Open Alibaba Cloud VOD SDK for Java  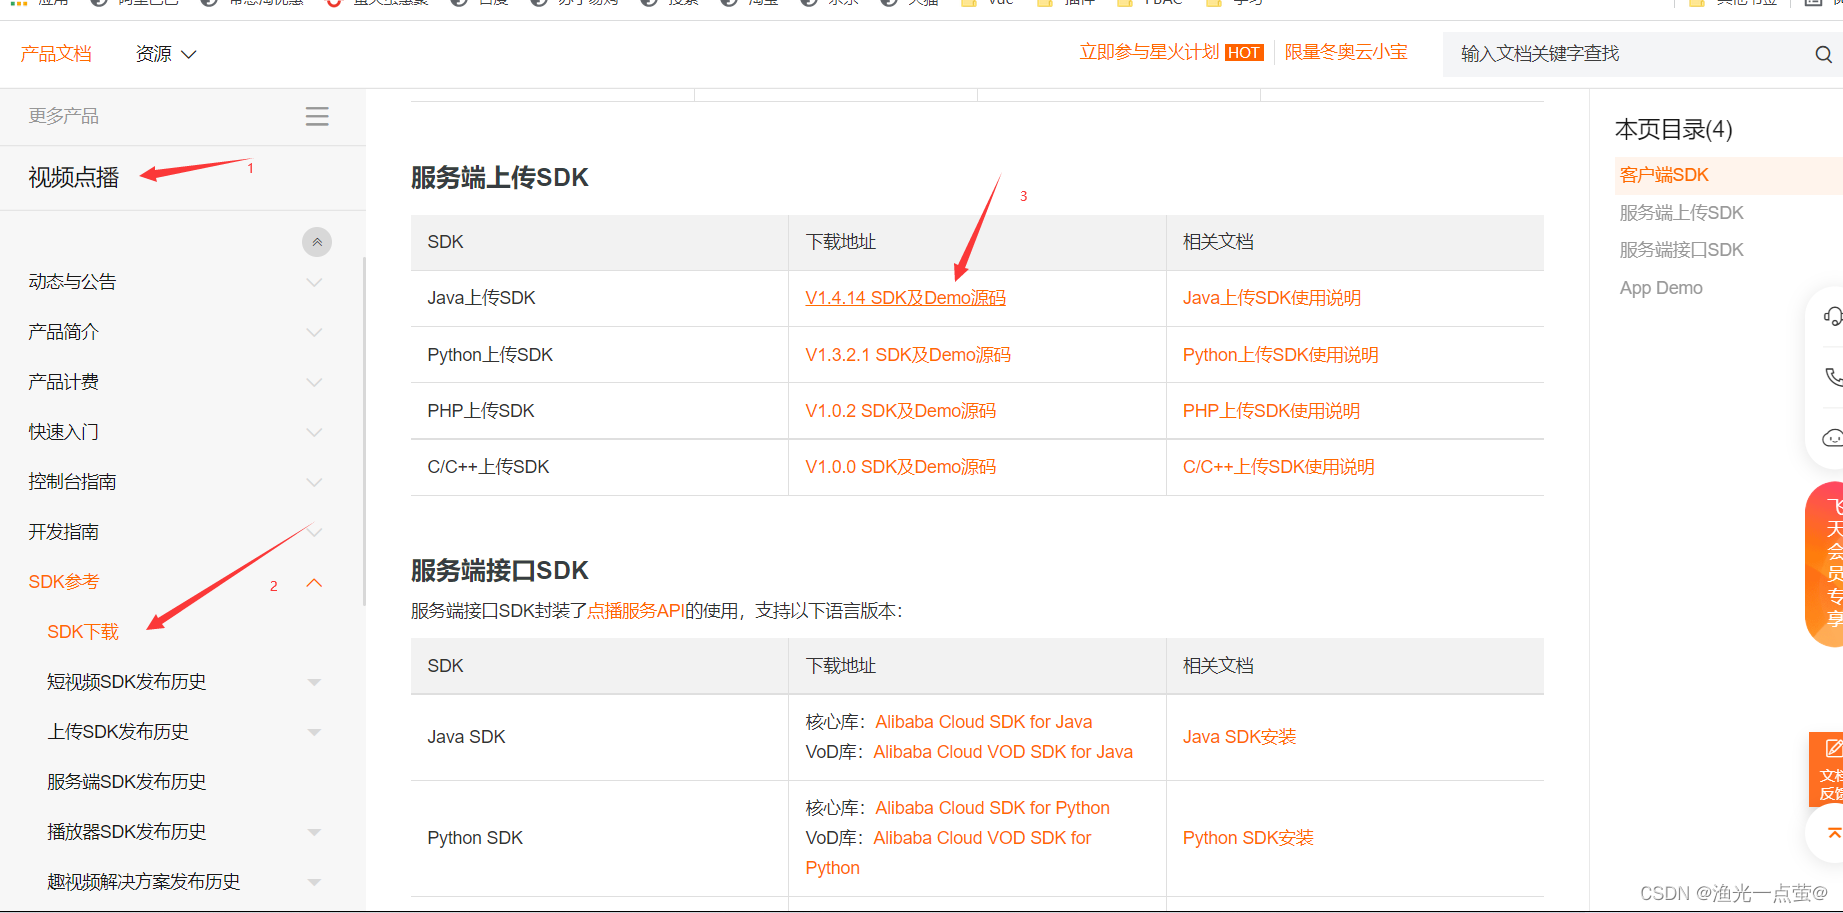point(1003,752)
